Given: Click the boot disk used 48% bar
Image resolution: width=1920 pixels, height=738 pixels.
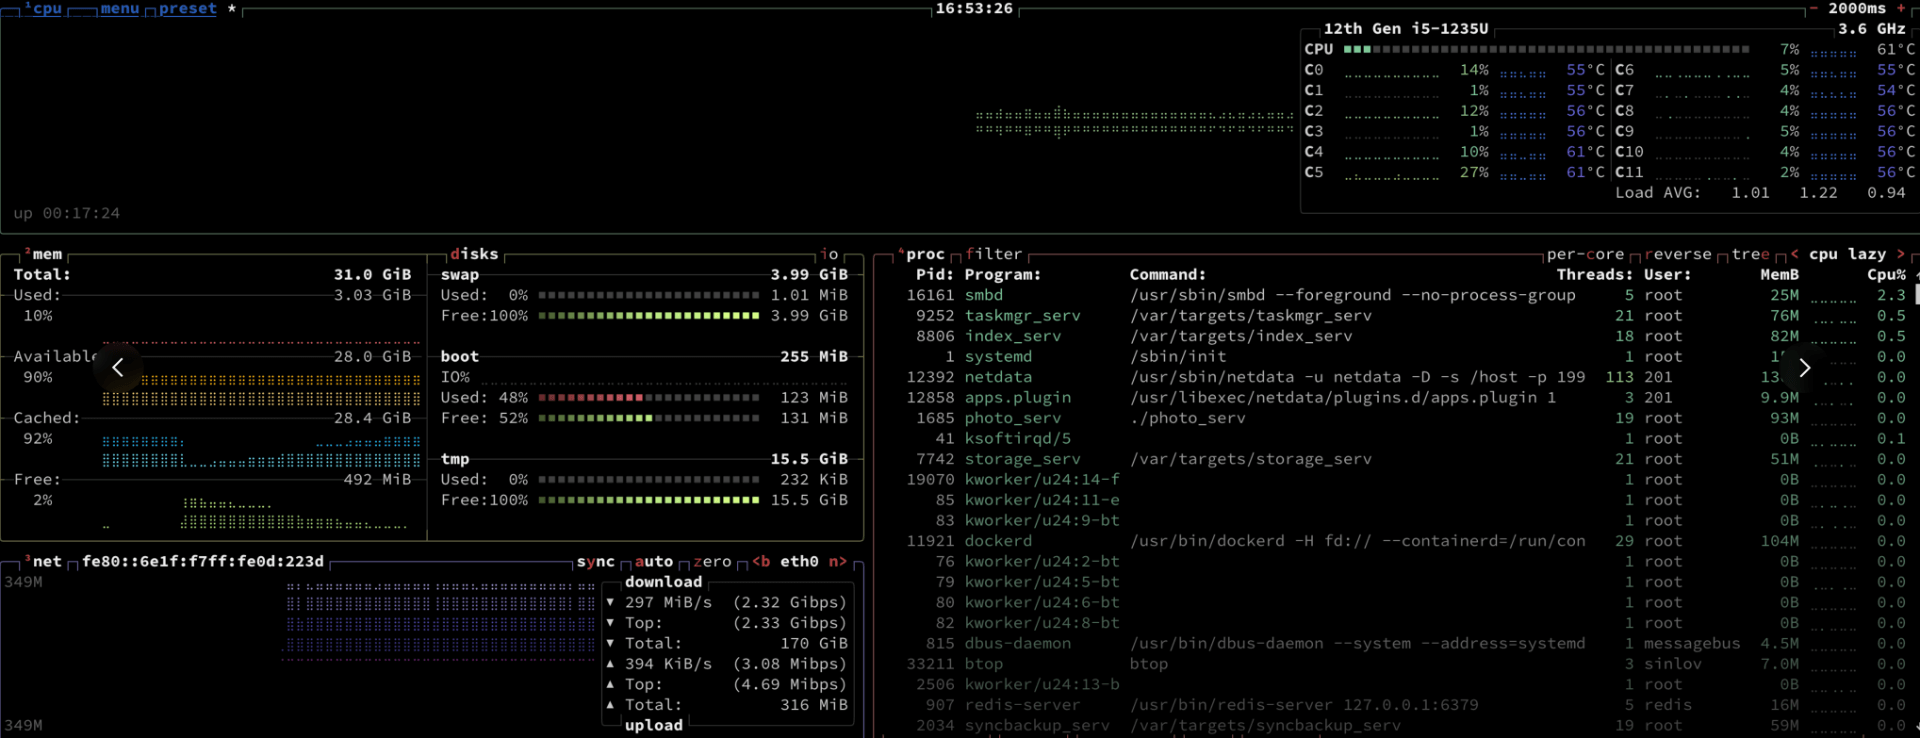Looking at the screenshot, I should pyautogui.click(x=649, y=397).
